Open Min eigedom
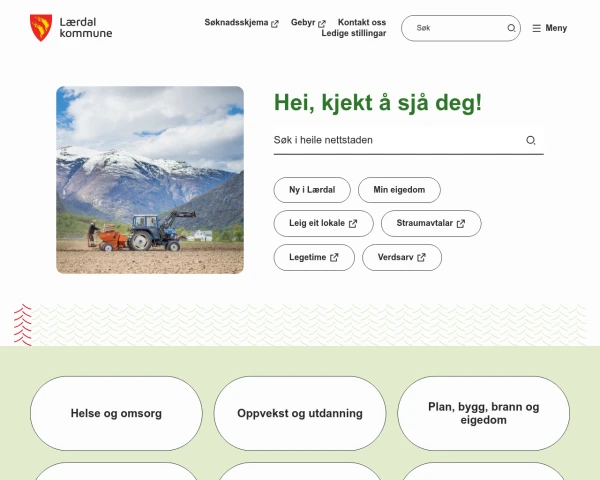Image resolution: width=600 pixels, height=480 pixels. click(x=399, y=190)
